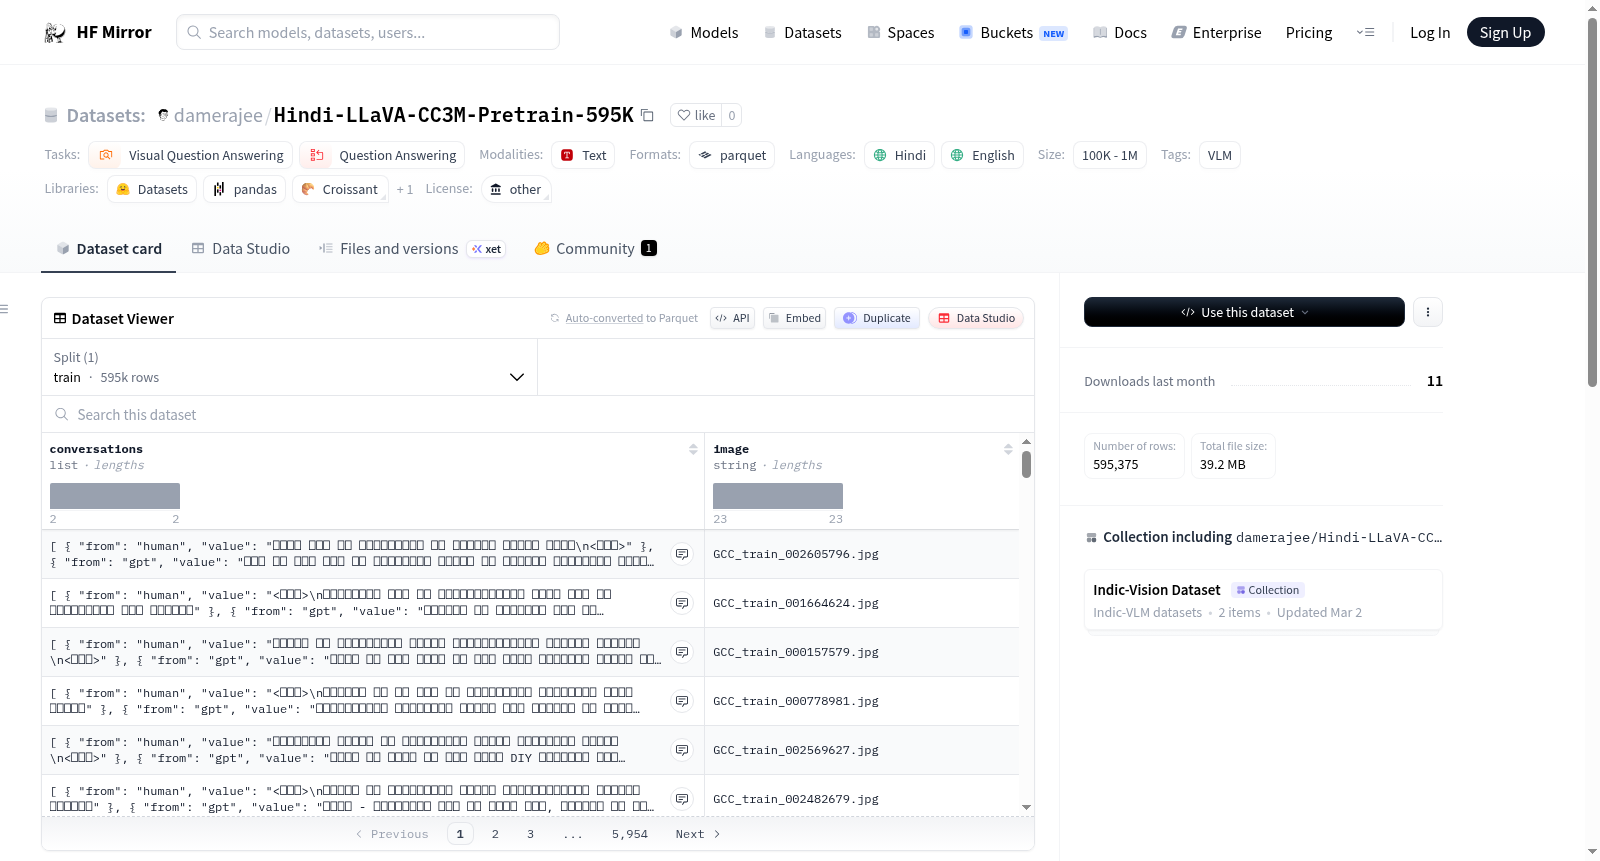The height and width of the screenshot is (861, 1600).
Task: Sort by the image column
Action: click(1008, 450)
